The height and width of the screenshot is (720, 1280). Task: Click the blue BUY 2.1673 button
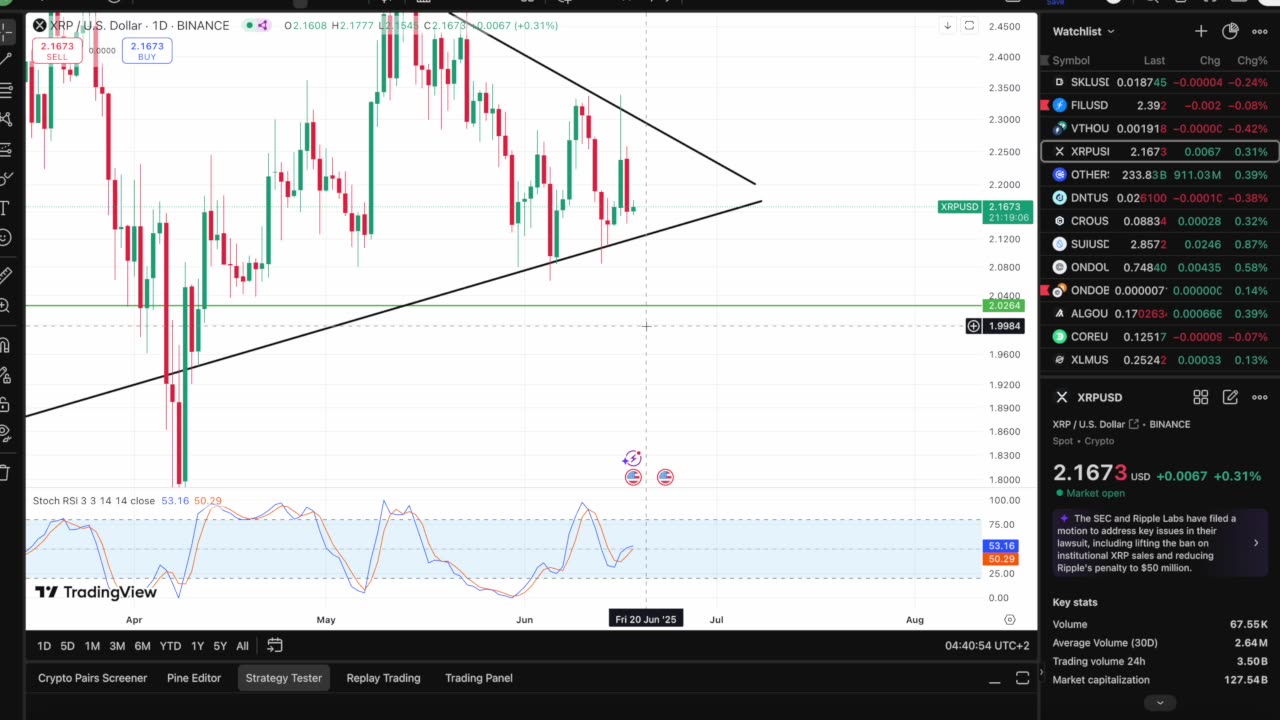147,50
